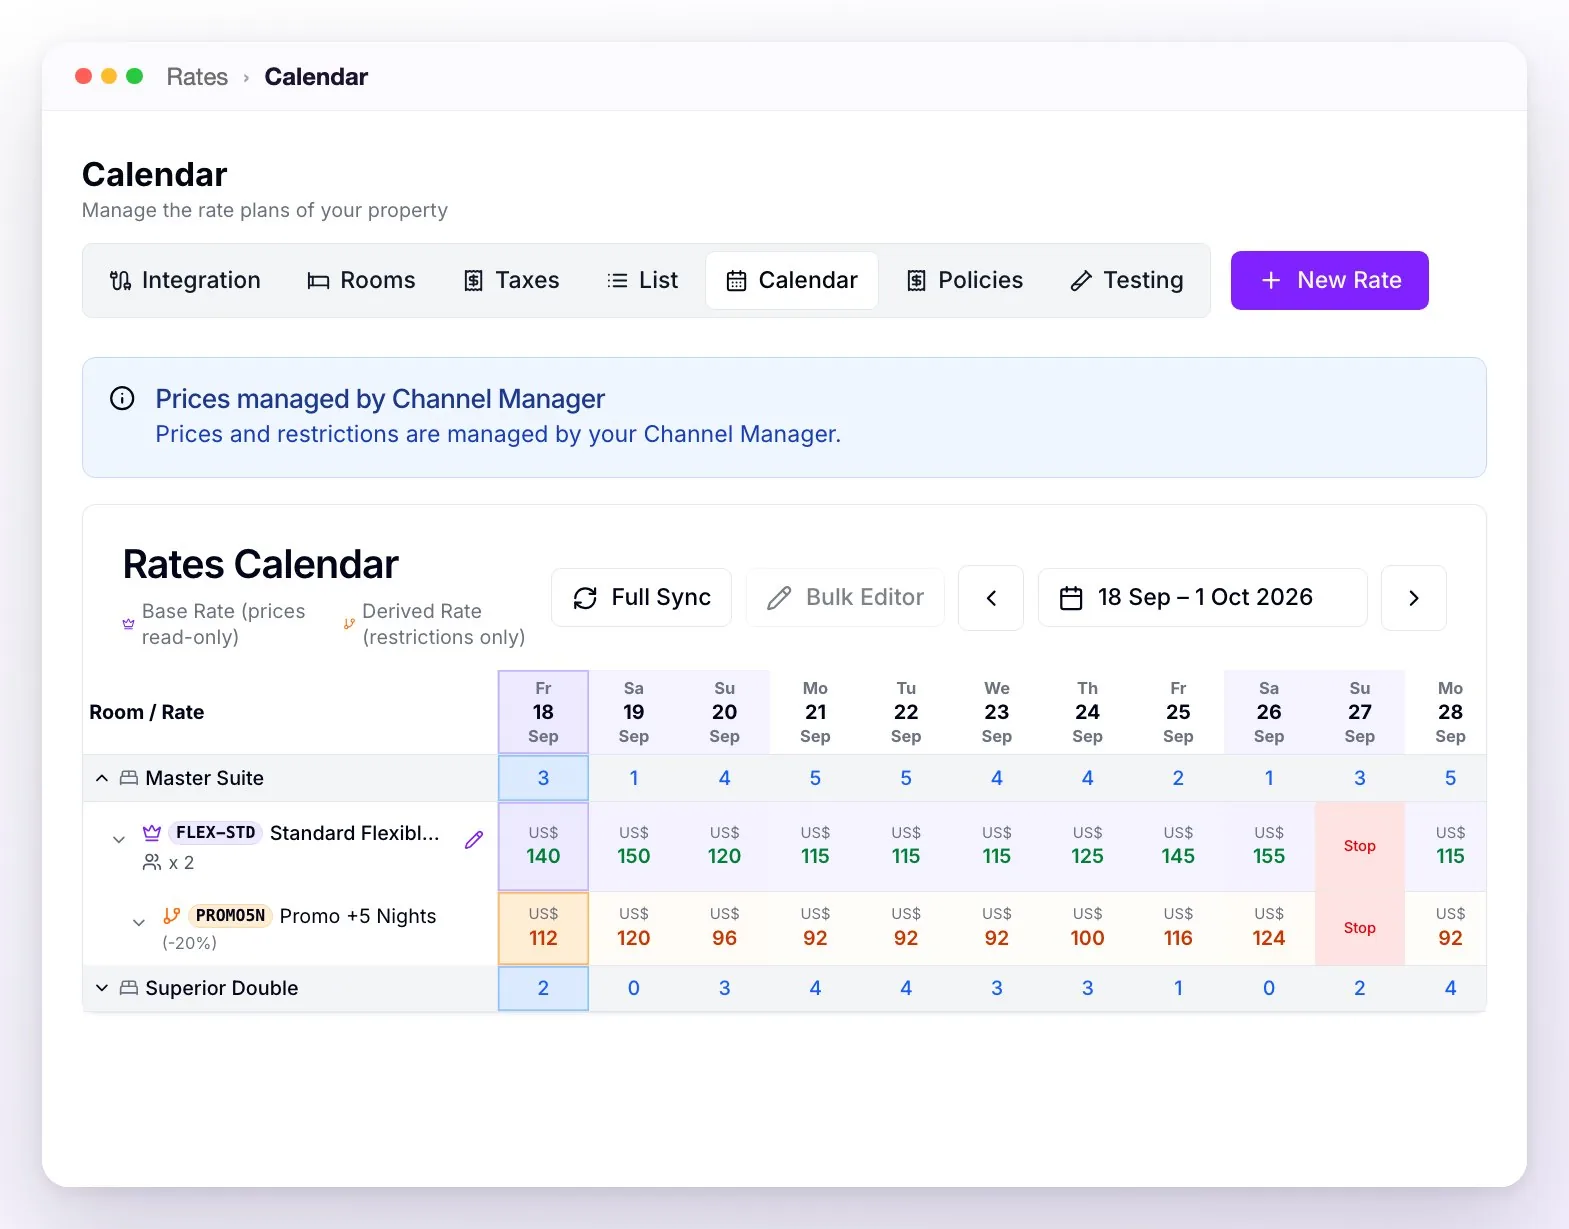Viewport: 1569px width, 1229px height.
Task: Click the 150 price for FLEX-STD on 19 Sep
Action: pyautogui.click(x=634, y=846)
